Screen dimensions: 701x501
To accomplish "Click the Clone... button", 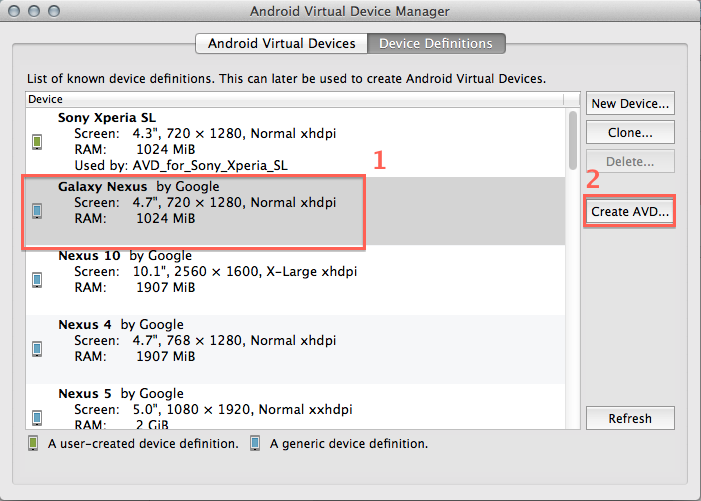I will (x=630, y=132).
